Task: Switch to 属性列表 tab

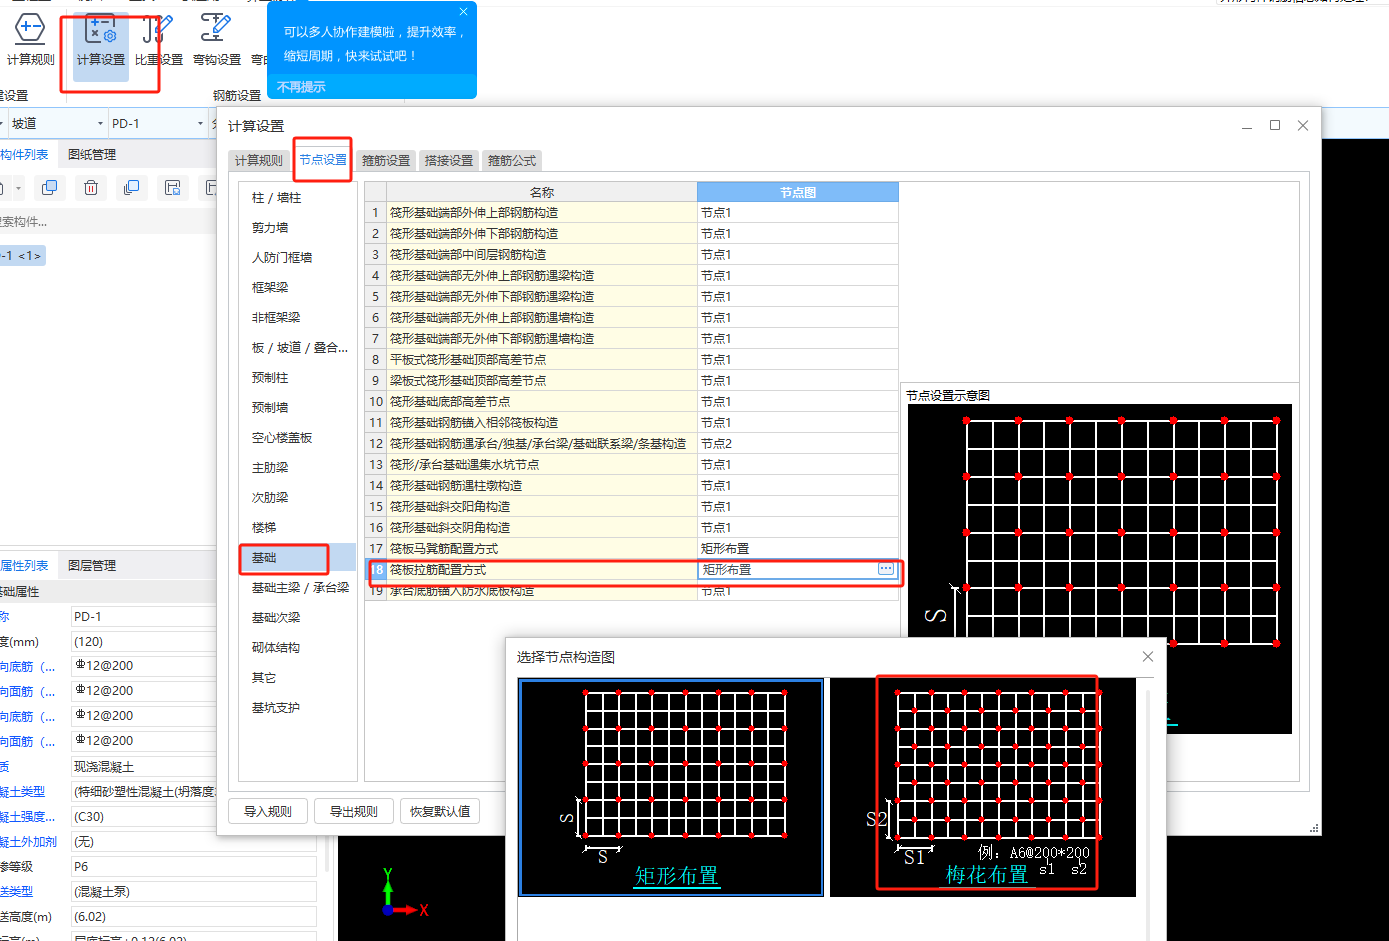Action: point(24,565)
